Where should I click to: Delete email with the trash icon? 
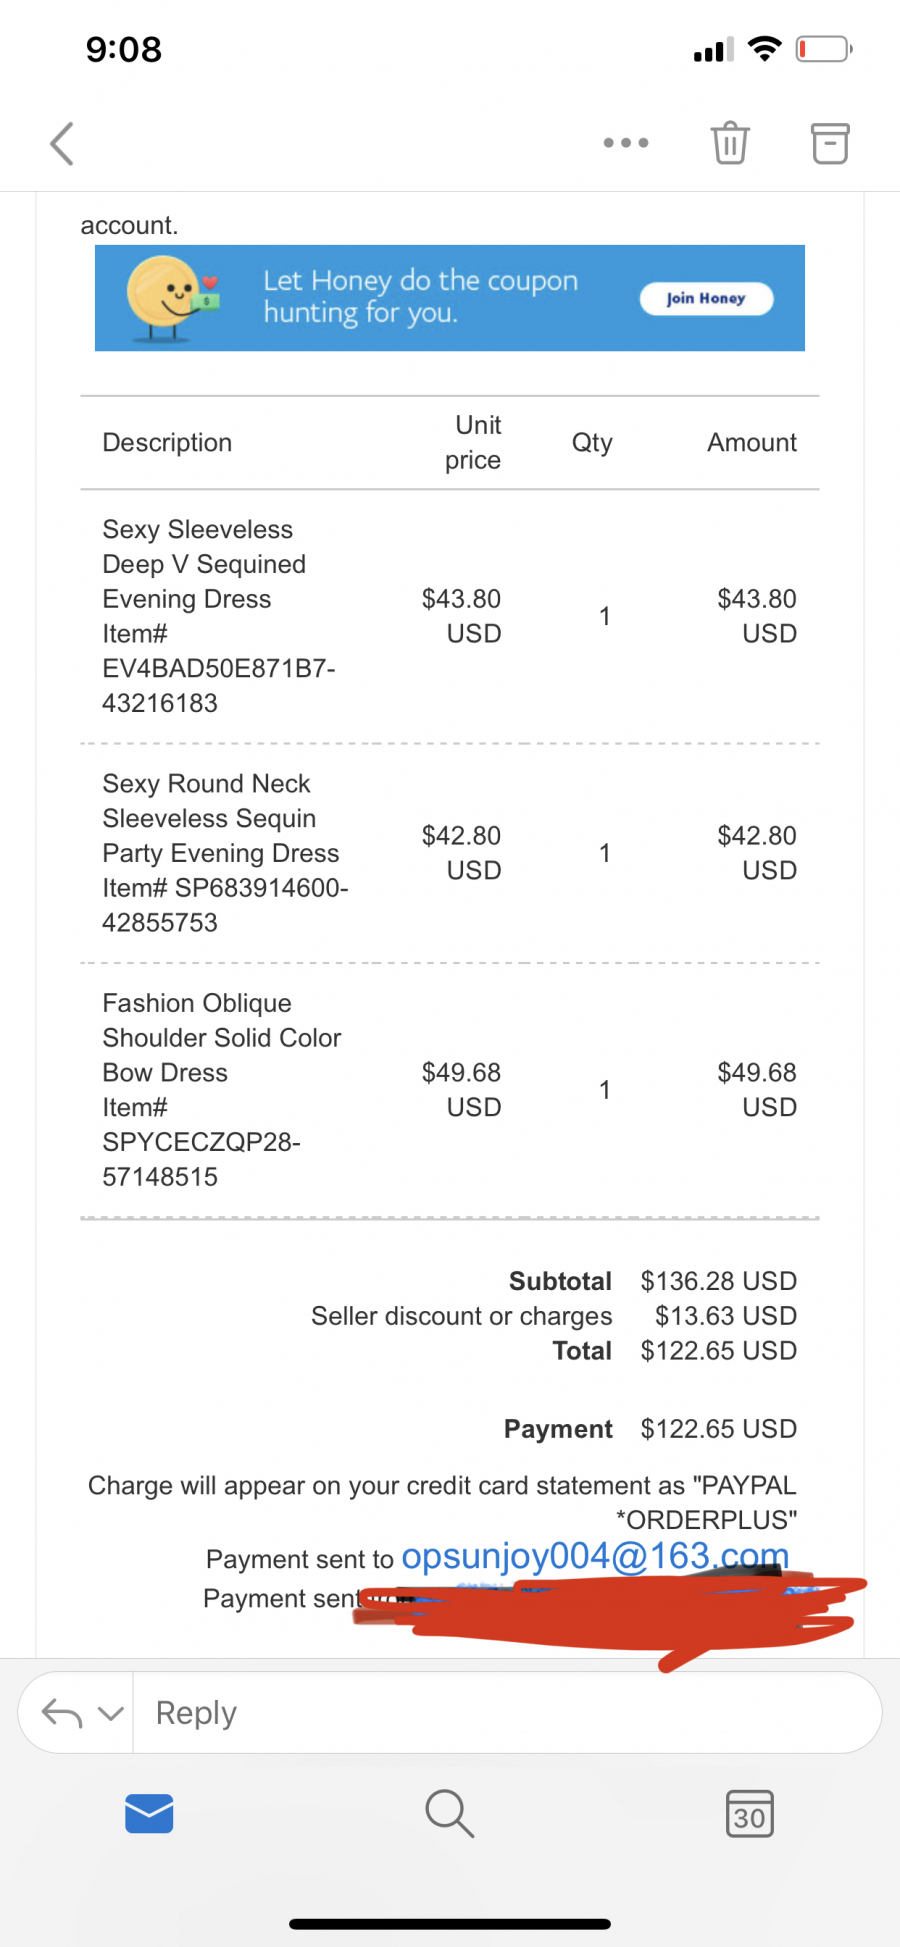[730, 143]
